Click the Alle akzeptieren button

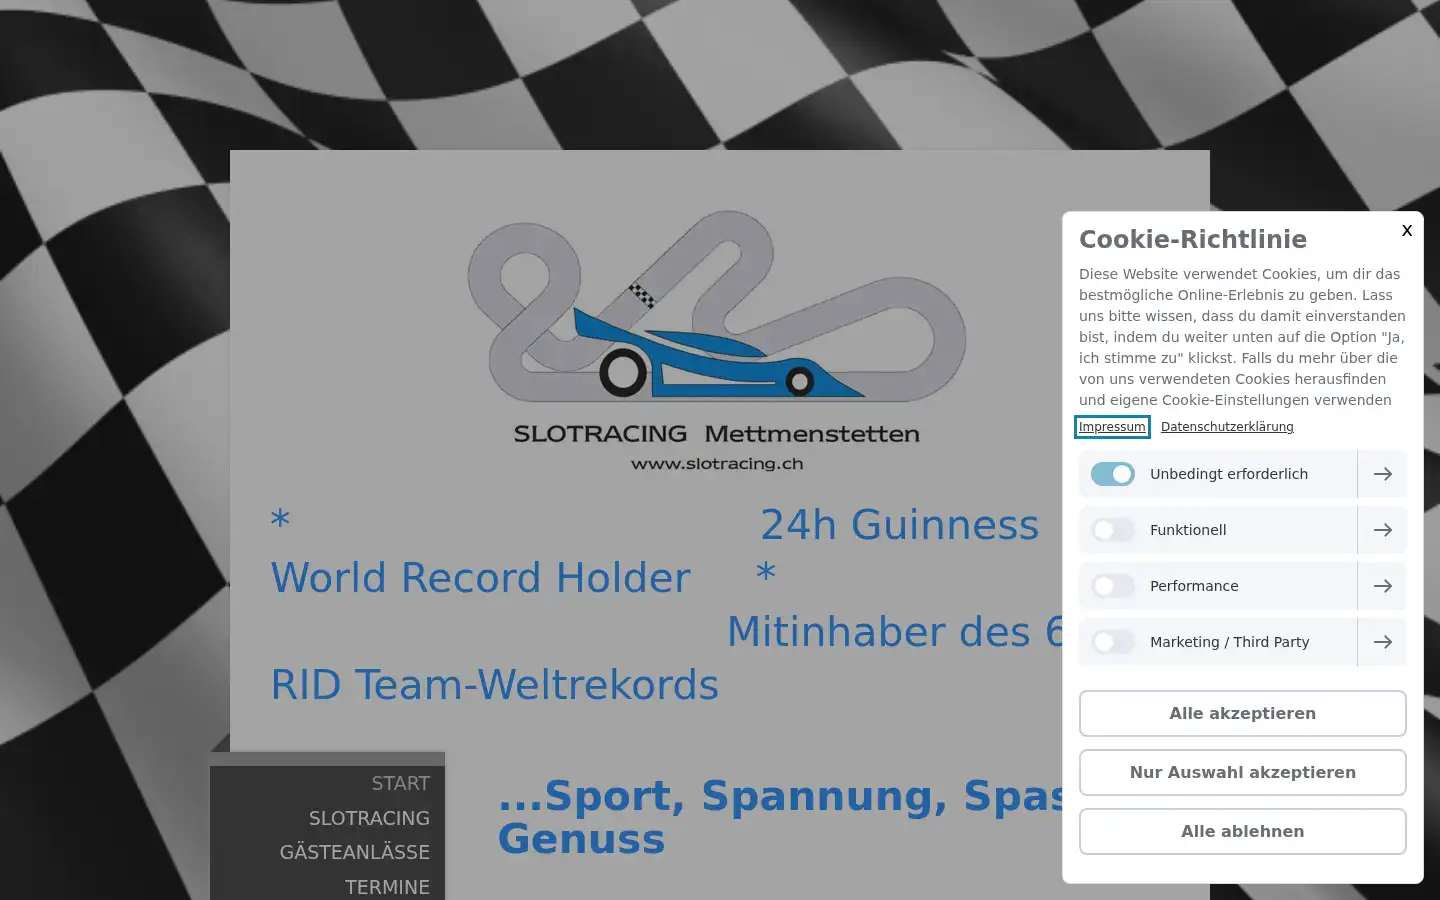pyautogui.click(x=1242, y=713)
